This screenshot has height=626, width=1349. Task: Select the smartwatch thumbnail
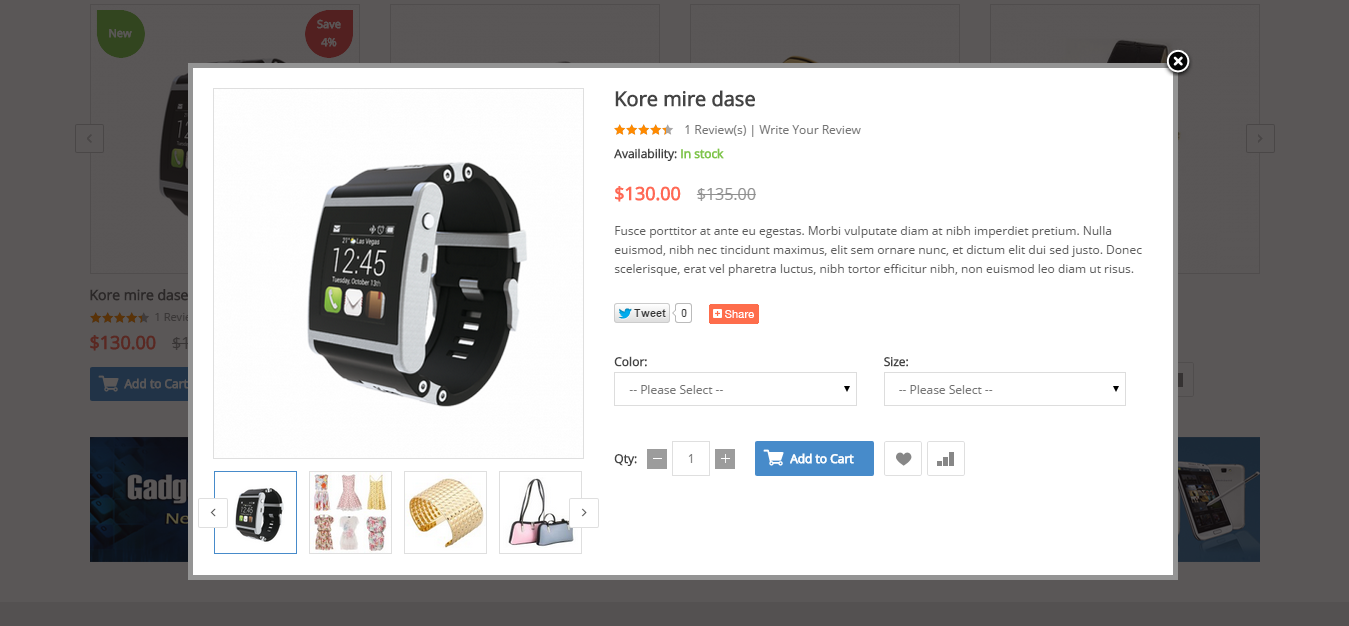tap(256, 512)
